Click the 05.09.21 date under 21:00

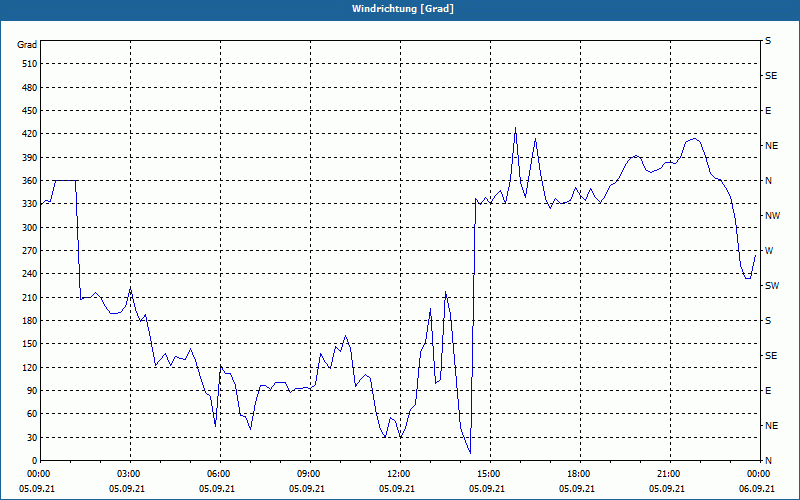coord(667,488)
